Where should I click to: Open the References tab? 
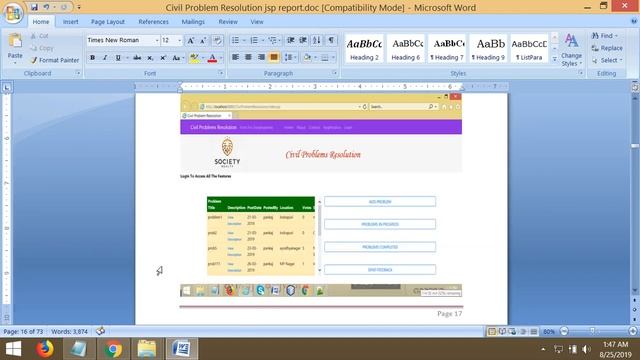153,22
